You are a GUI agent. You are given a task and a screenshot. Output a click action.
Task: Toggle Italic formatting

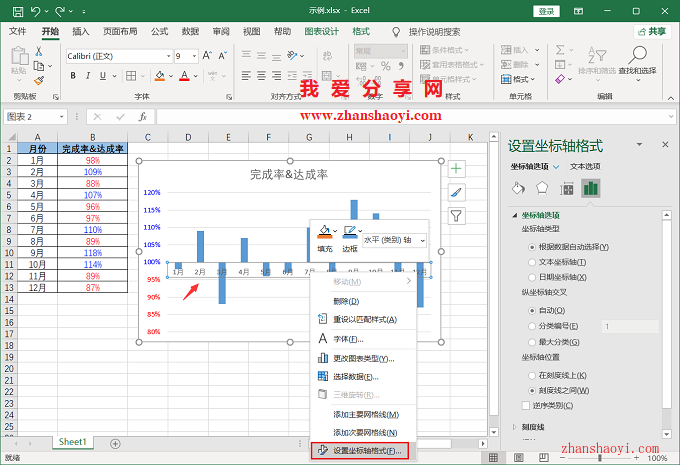pos(88,76)
